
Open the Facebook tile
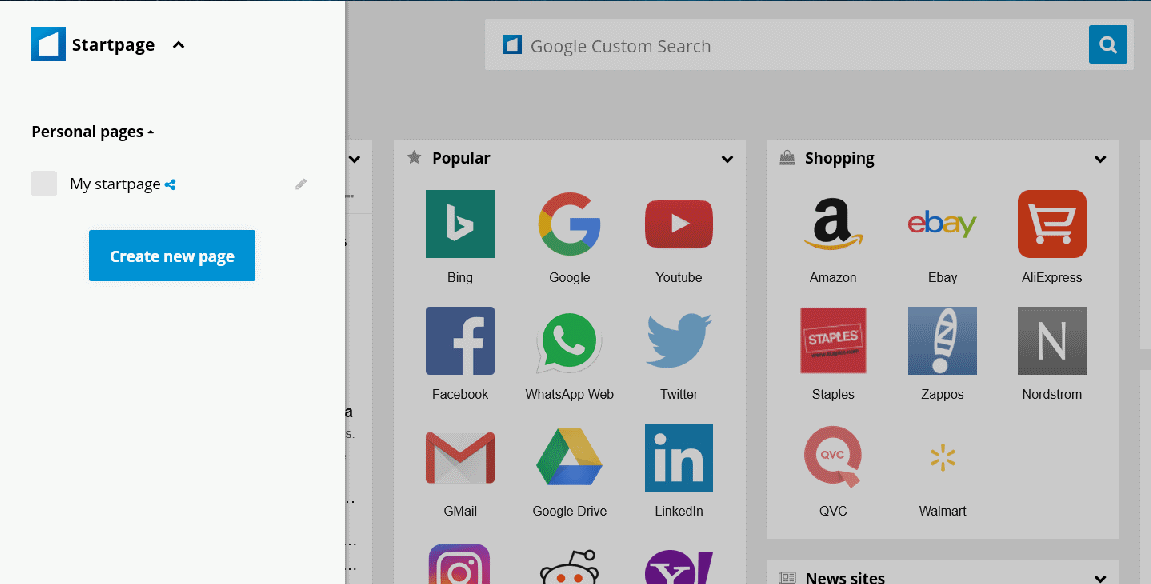tap(460, 341)
